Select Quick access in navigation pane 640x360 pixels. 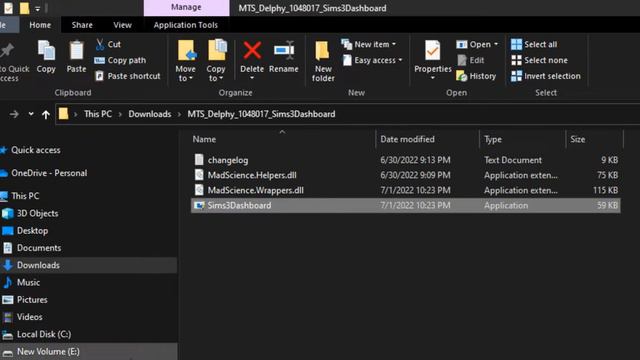click(x=36, y=150)
